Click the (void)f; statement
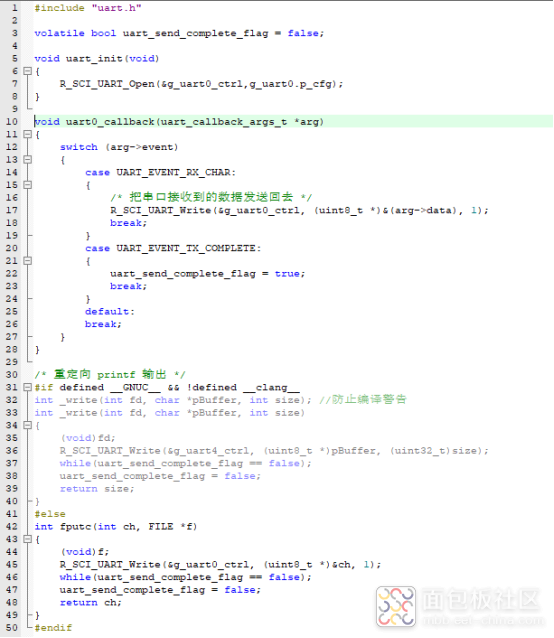This screenshot has height=638, width=554. point(85,552)
